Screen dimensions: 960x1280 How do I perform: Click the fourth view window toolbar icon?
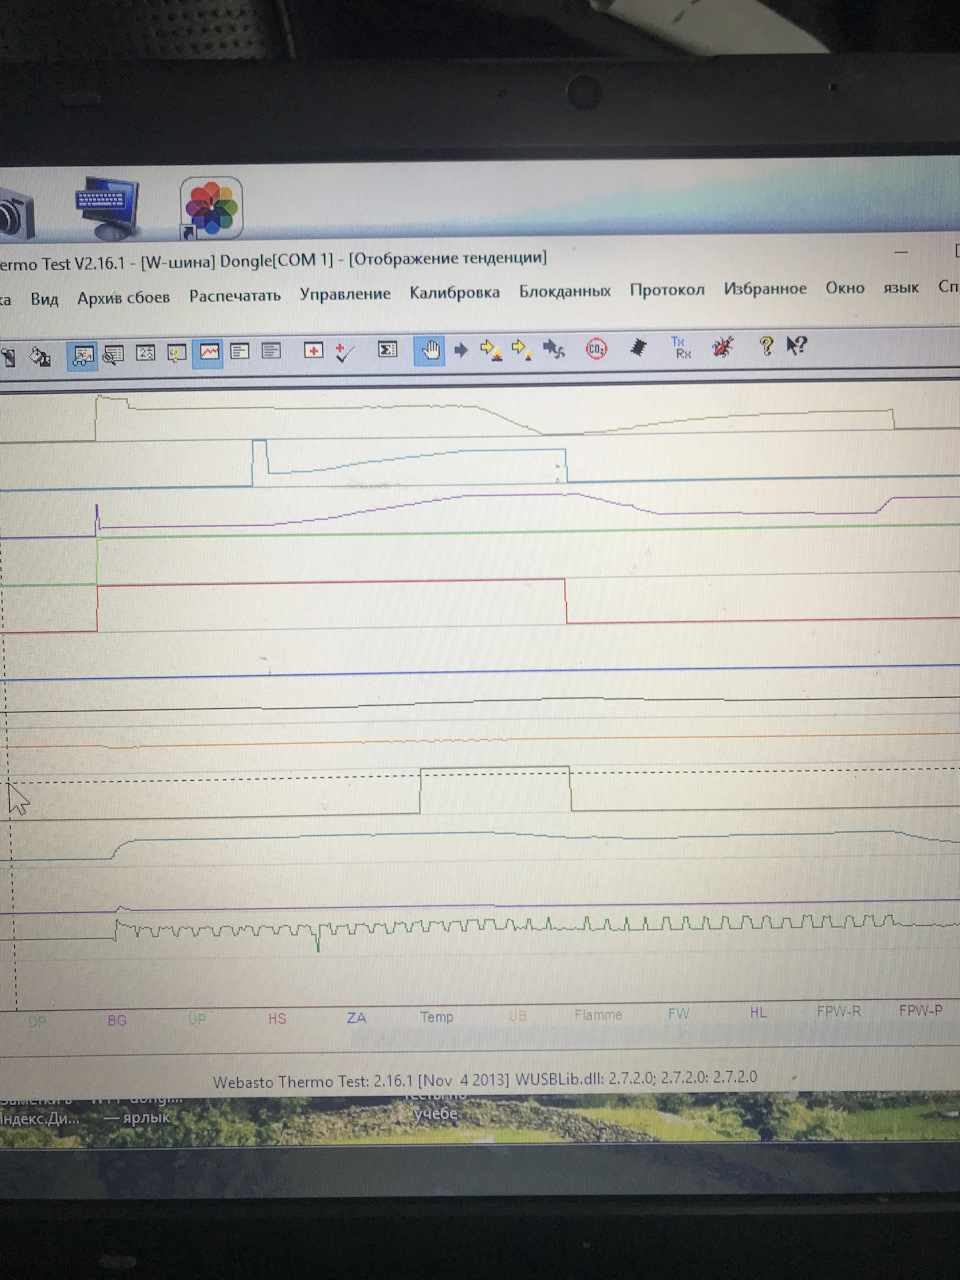tap(177, 353)
